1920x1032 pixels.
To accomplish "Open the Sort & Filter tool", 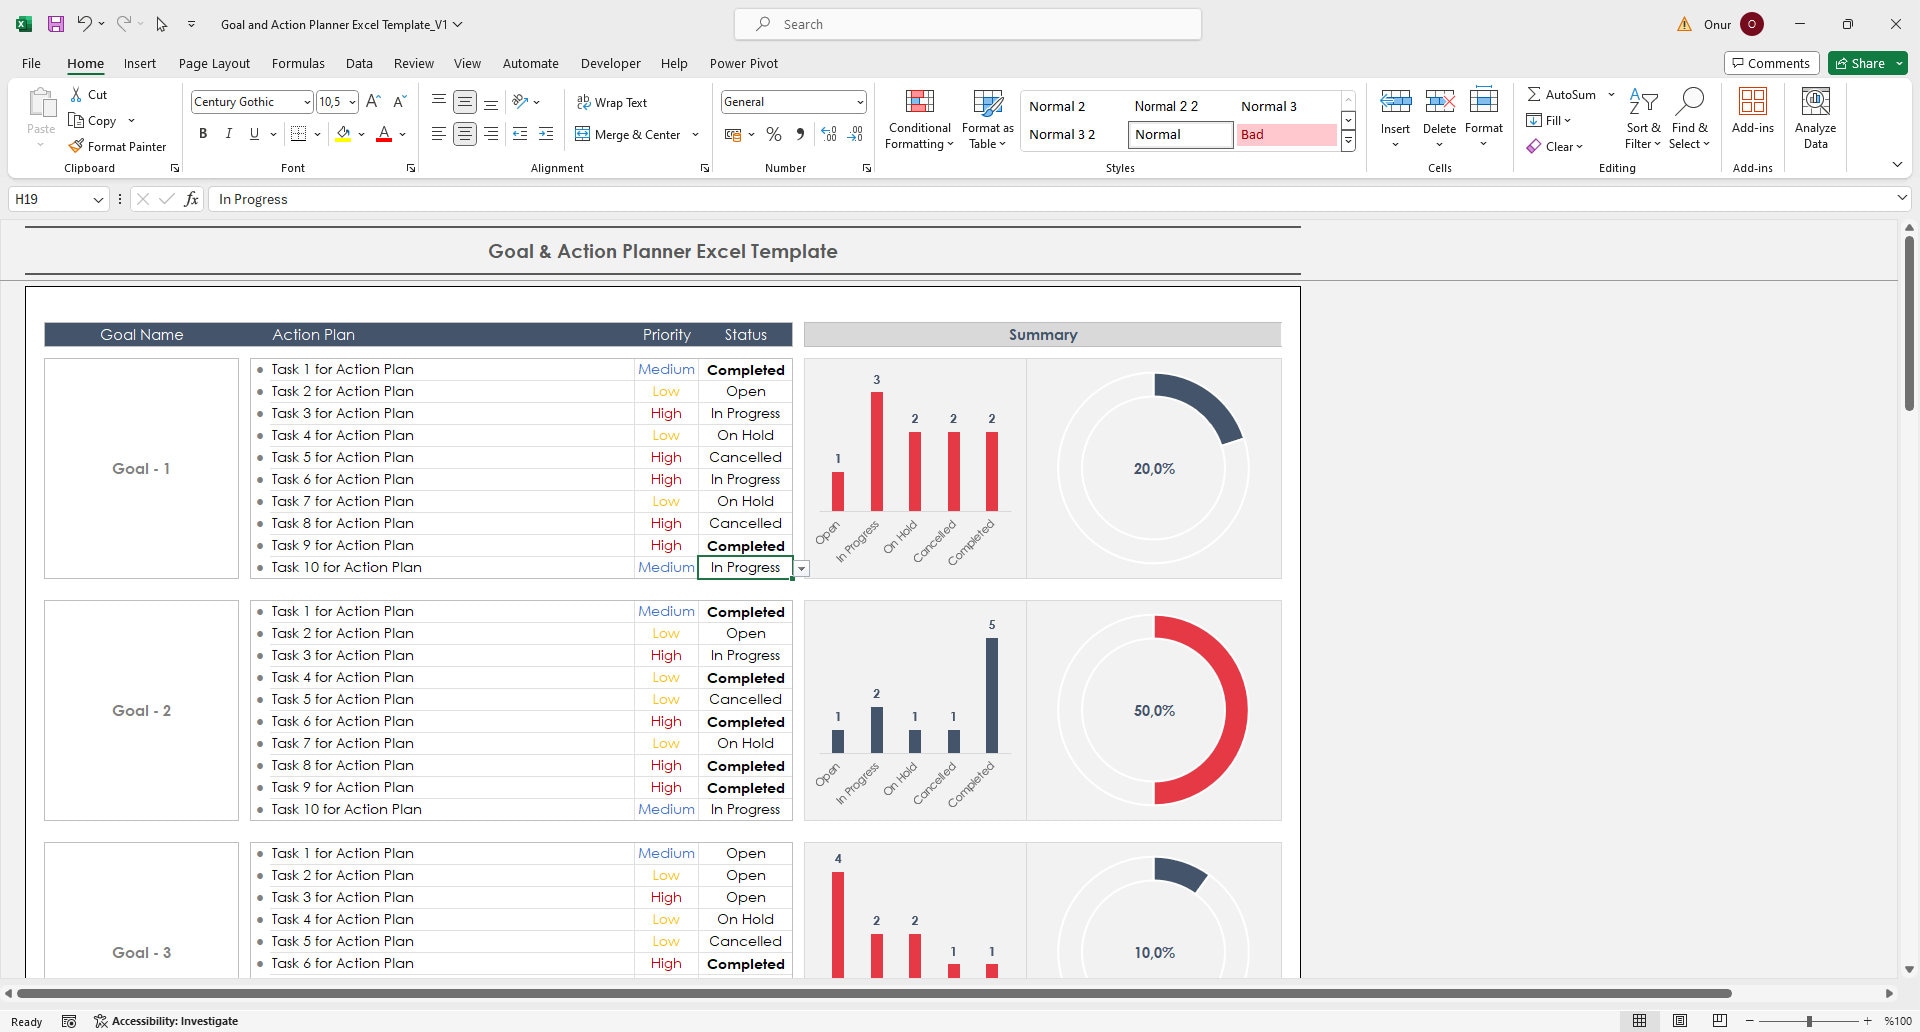I will point(1643,118).
